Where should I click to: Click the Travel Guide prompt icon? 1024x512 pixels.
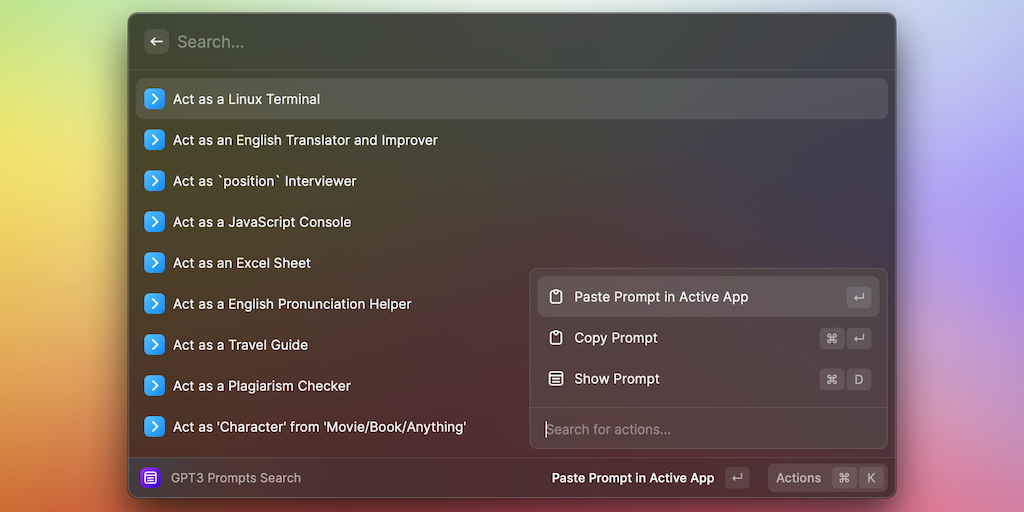tap(154, 345)
